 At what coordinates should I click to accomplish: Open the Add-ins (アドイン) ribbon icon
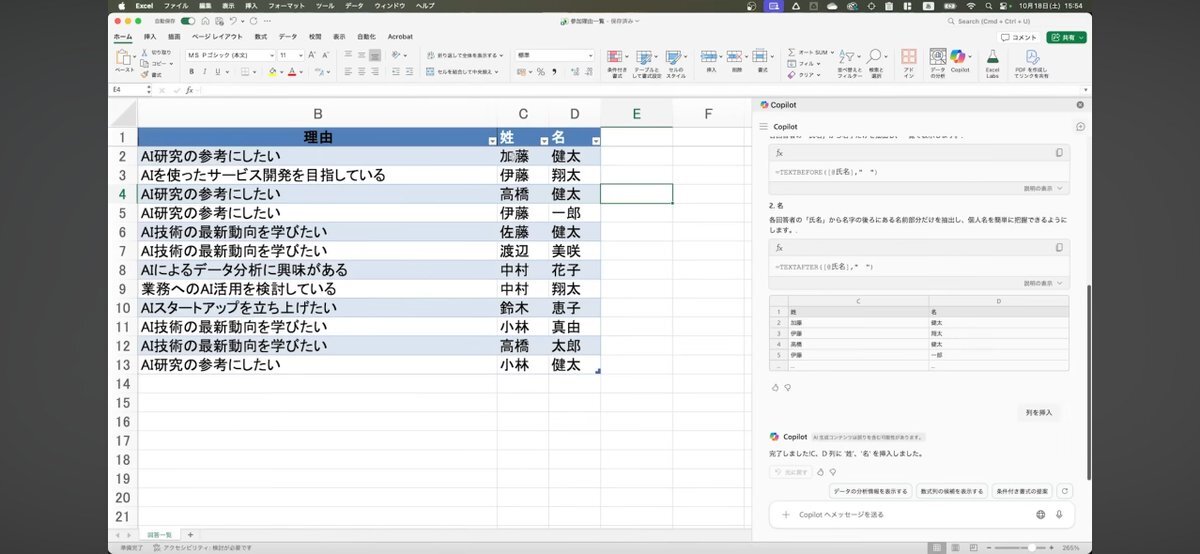click(x=908, y=60)
